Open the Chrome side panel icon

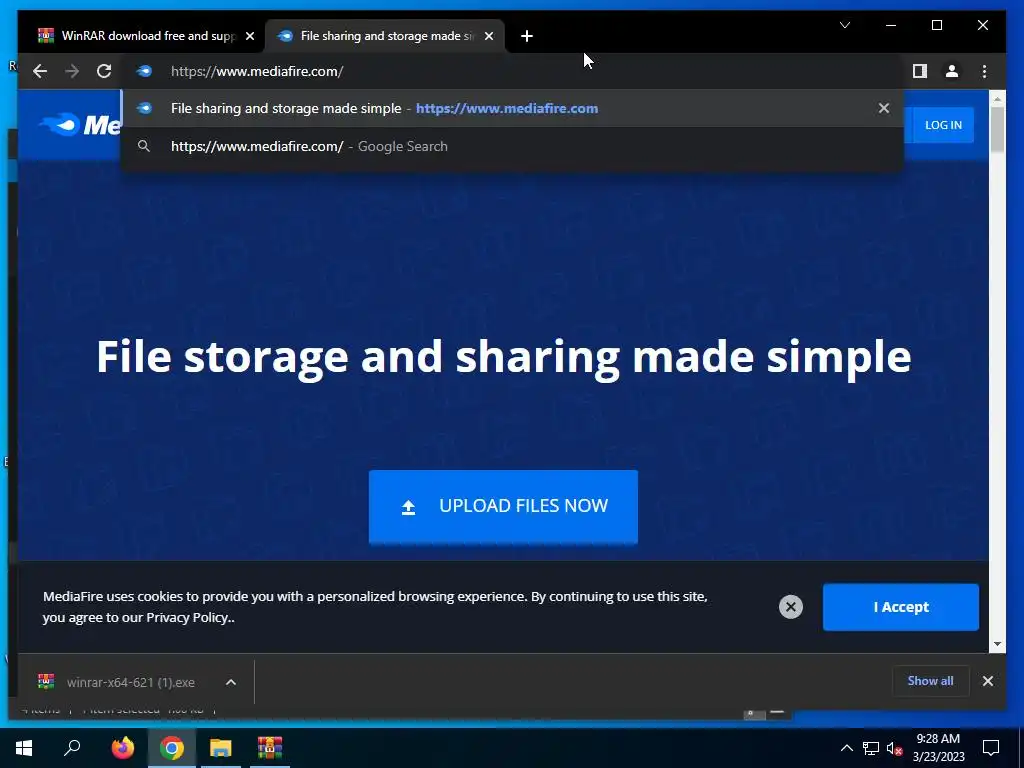(920, 71)
